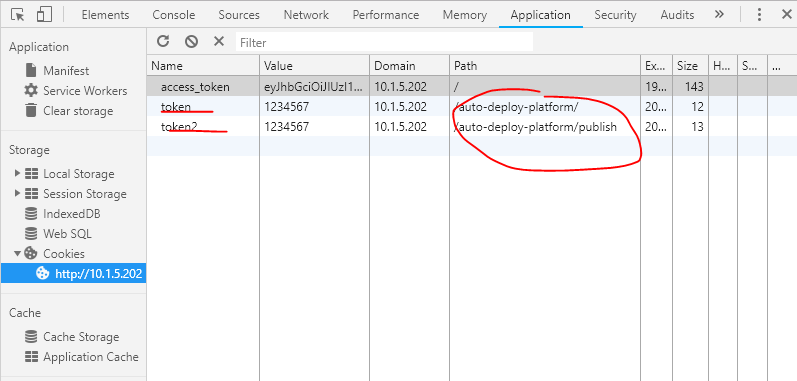Expand the Session Storage tree node
The image size is (797, 381).
coord(18,194)
